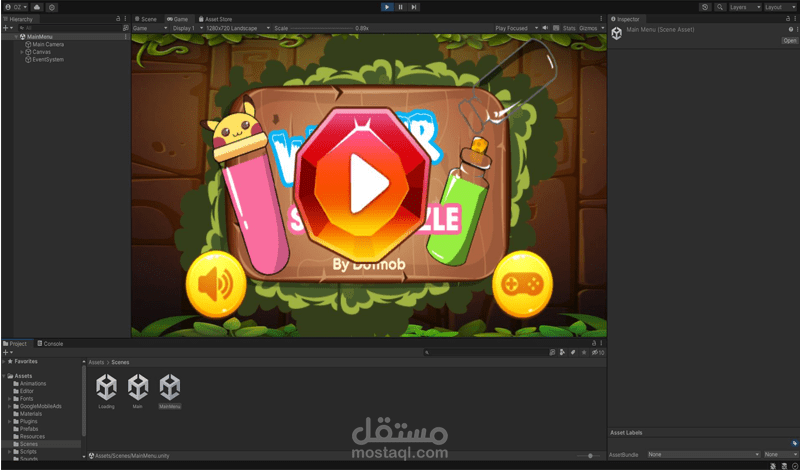This screenshot has width=800, height=470.
Task: Switch to the Game tab
Action: pos(178,19)
